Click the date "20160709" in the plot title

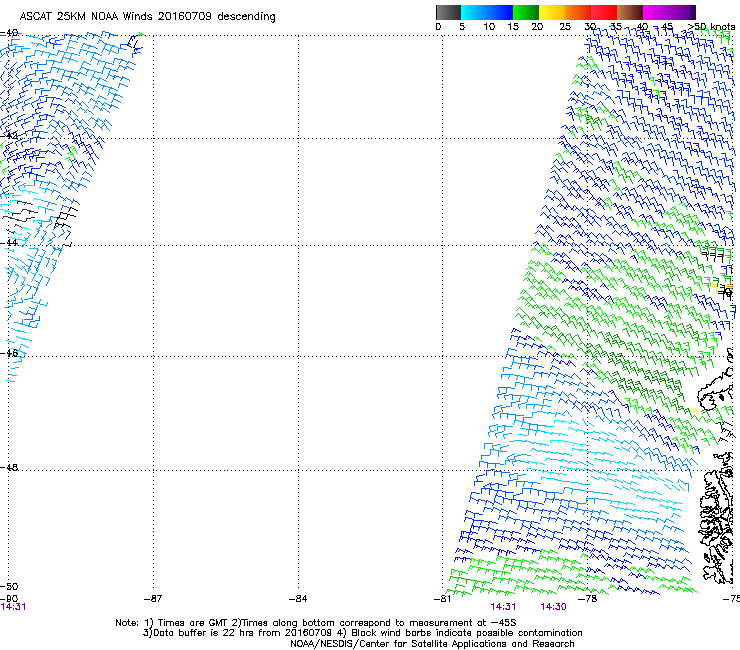[185, 16]
